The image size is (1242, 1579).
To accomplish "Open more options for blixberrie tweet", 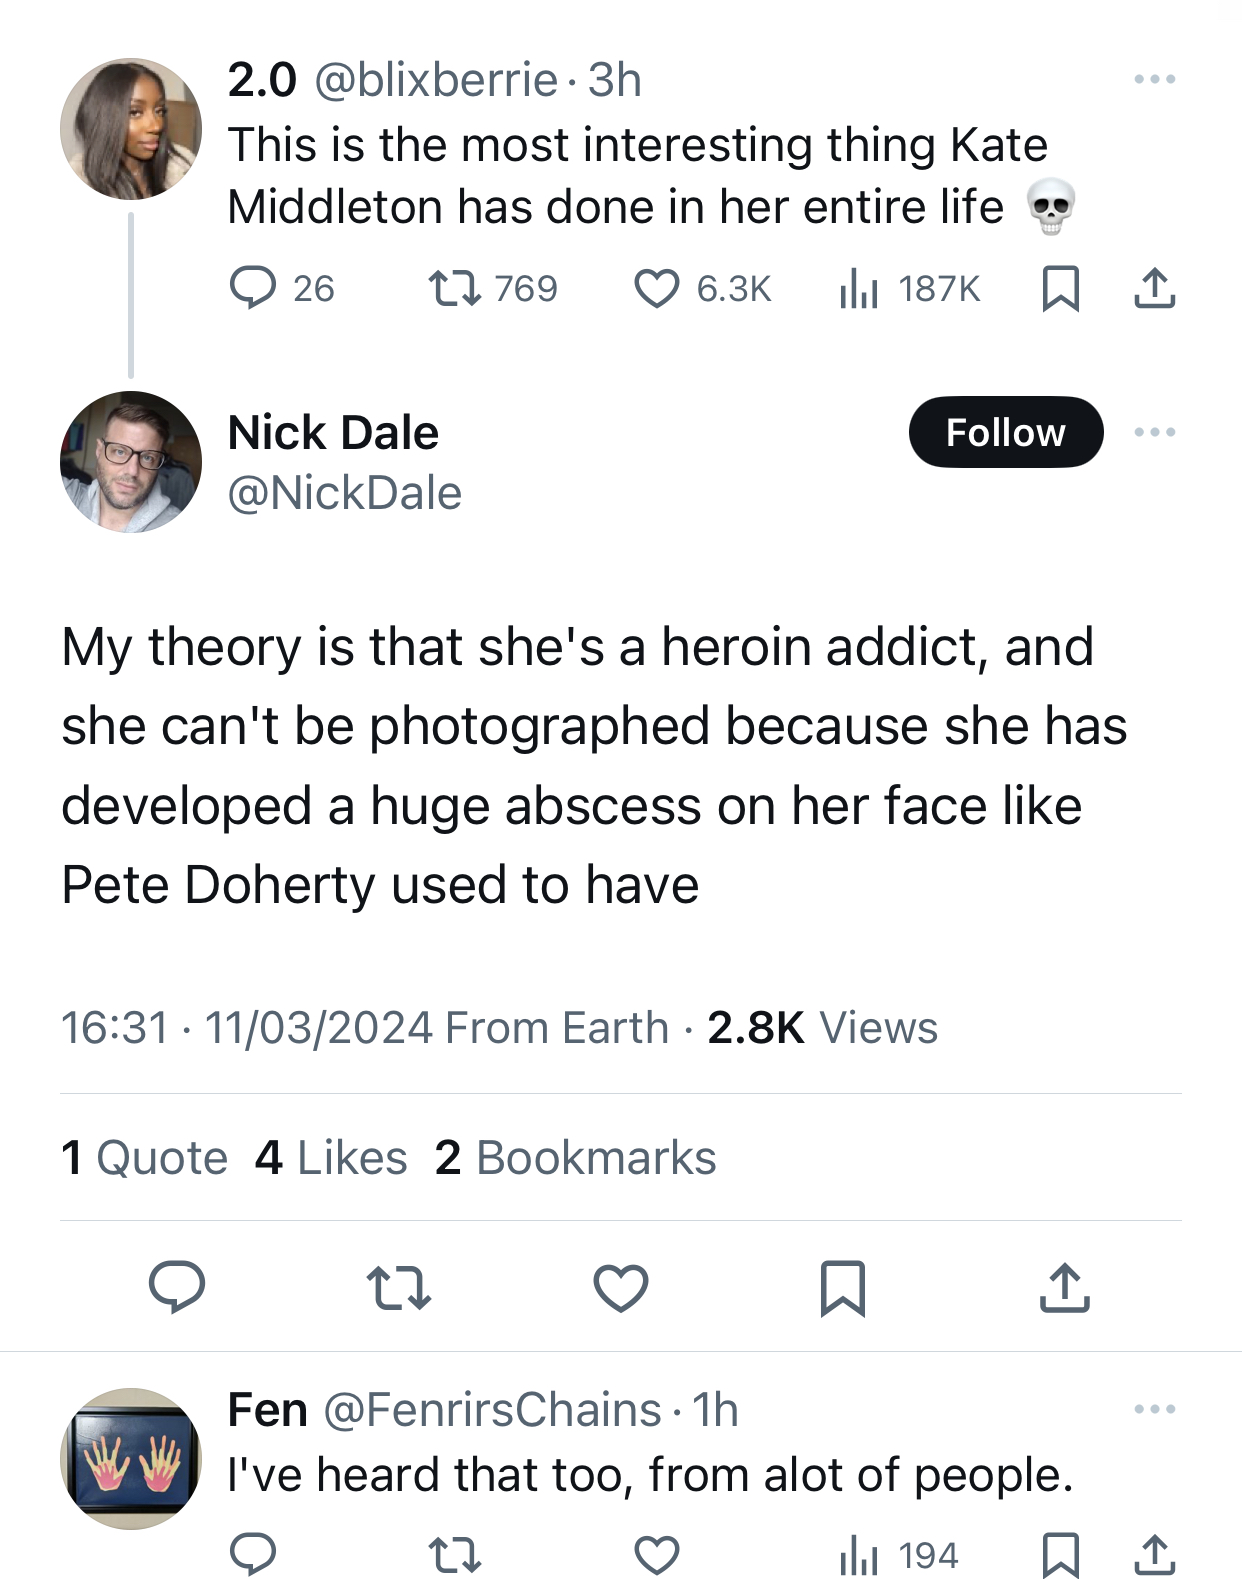I will (x=1155, y=79).
